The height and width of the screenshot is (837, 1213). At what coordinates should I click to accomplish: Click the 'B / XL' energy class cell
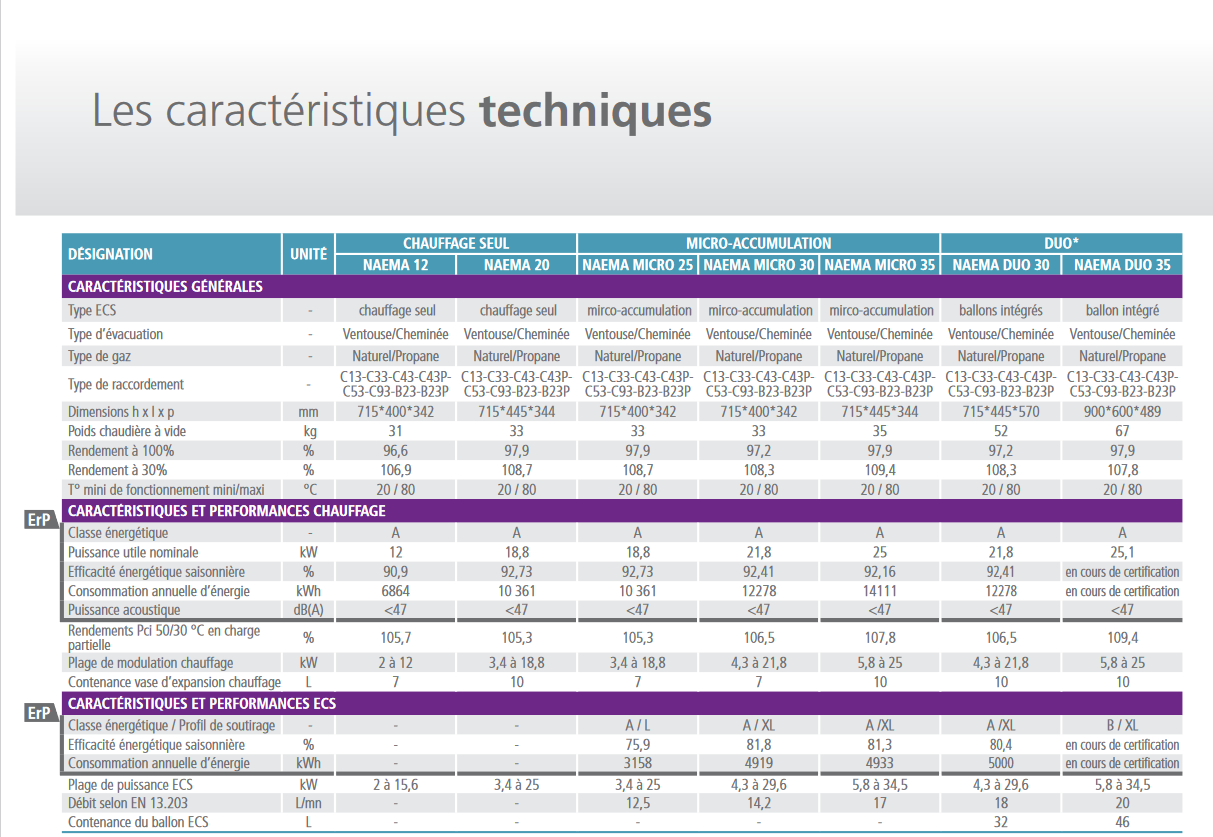[1122, 725]
